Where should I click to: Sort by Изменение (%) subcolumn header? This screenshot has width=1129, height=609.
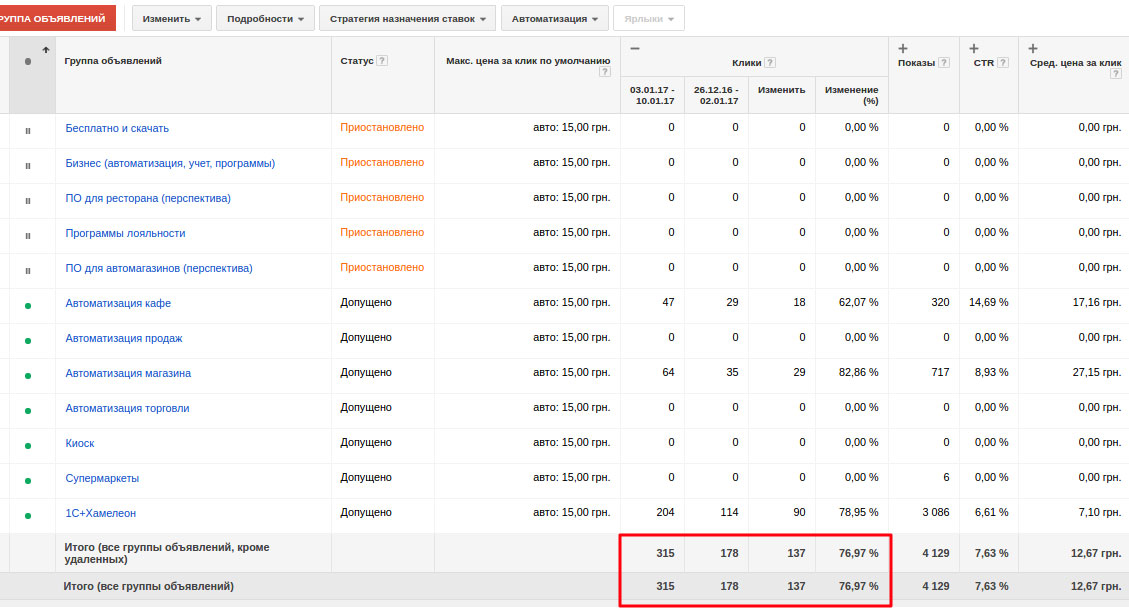click(x=852, y=95)
